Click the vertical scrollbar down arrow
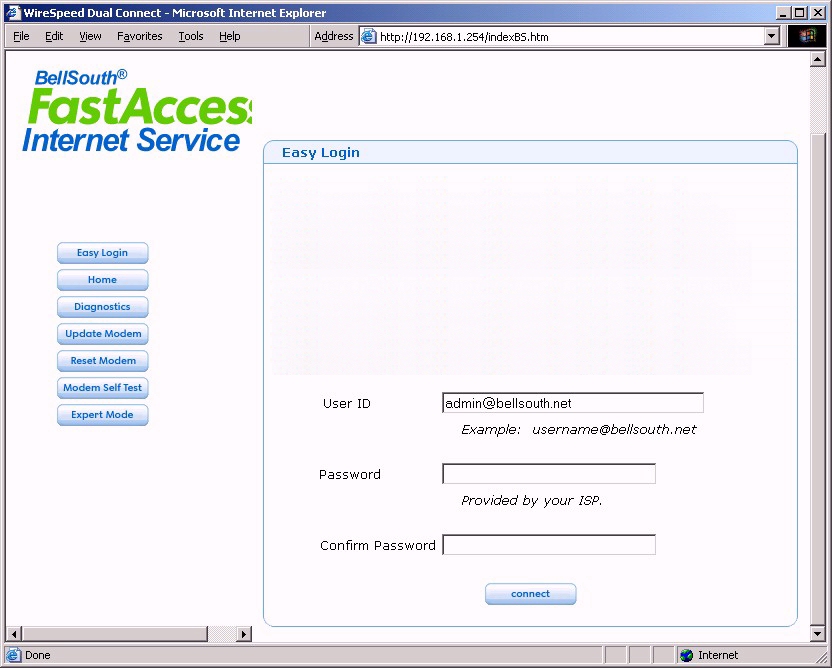832x668 pixels. click(817, 633)
